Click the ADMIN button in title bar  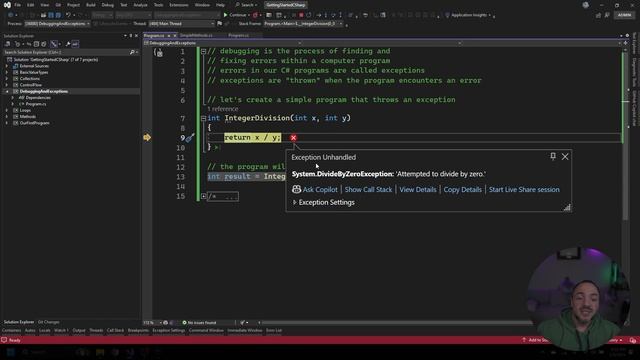click(624, 15)
